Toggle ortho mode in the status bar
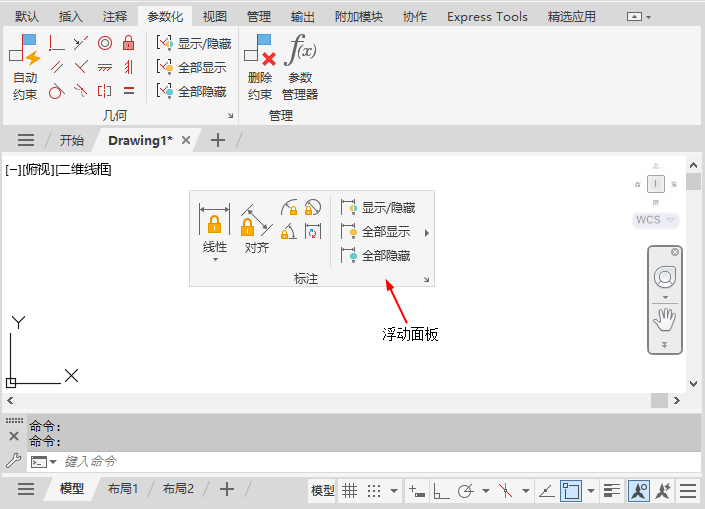This screenshot has width=705, height=509. [441, 490]
